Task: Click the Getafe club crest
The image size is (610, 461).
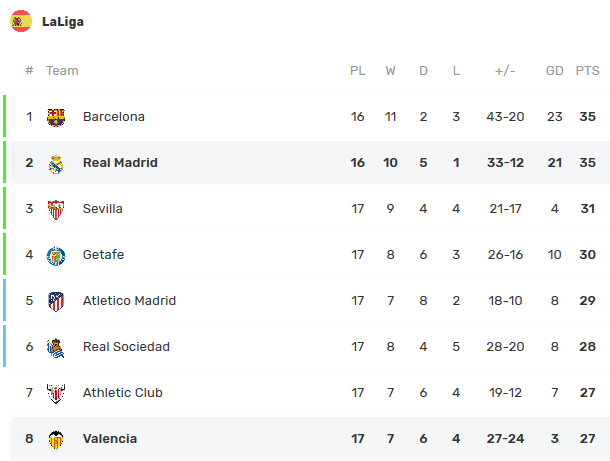Action: coord(56,255)
